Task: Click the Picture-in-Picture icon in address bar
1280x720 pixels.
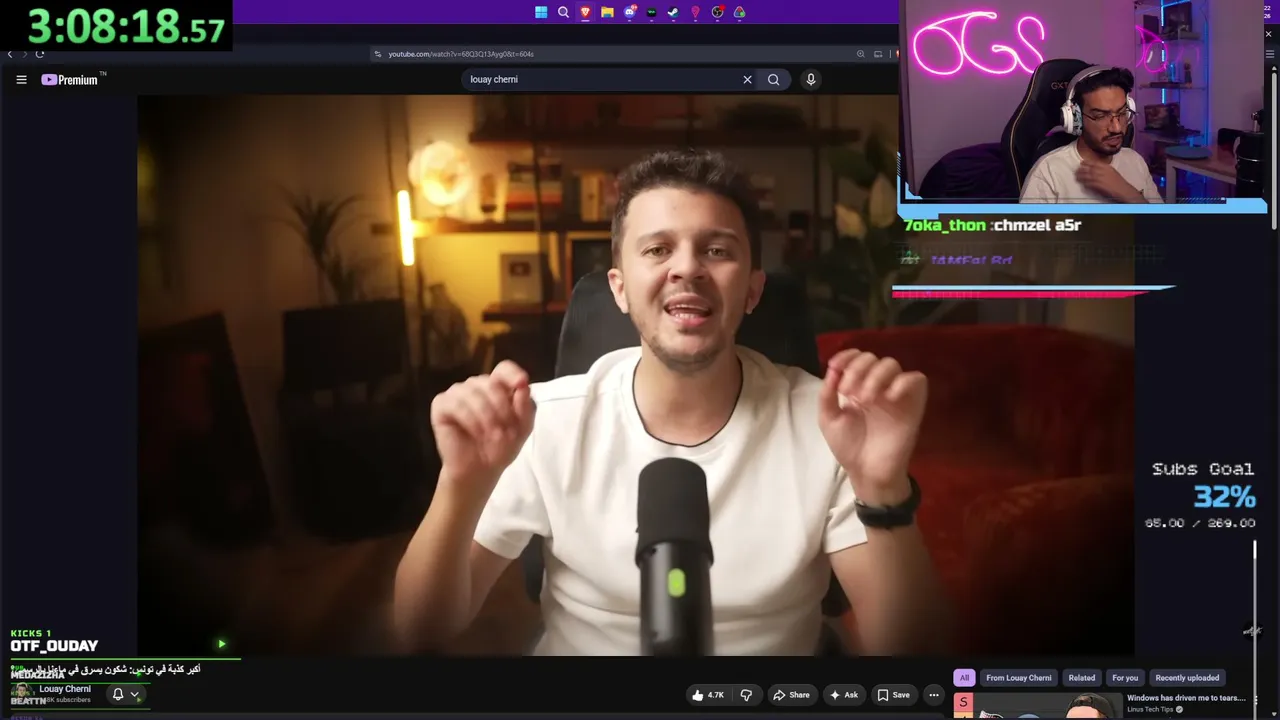Action: tap(878, 54)
